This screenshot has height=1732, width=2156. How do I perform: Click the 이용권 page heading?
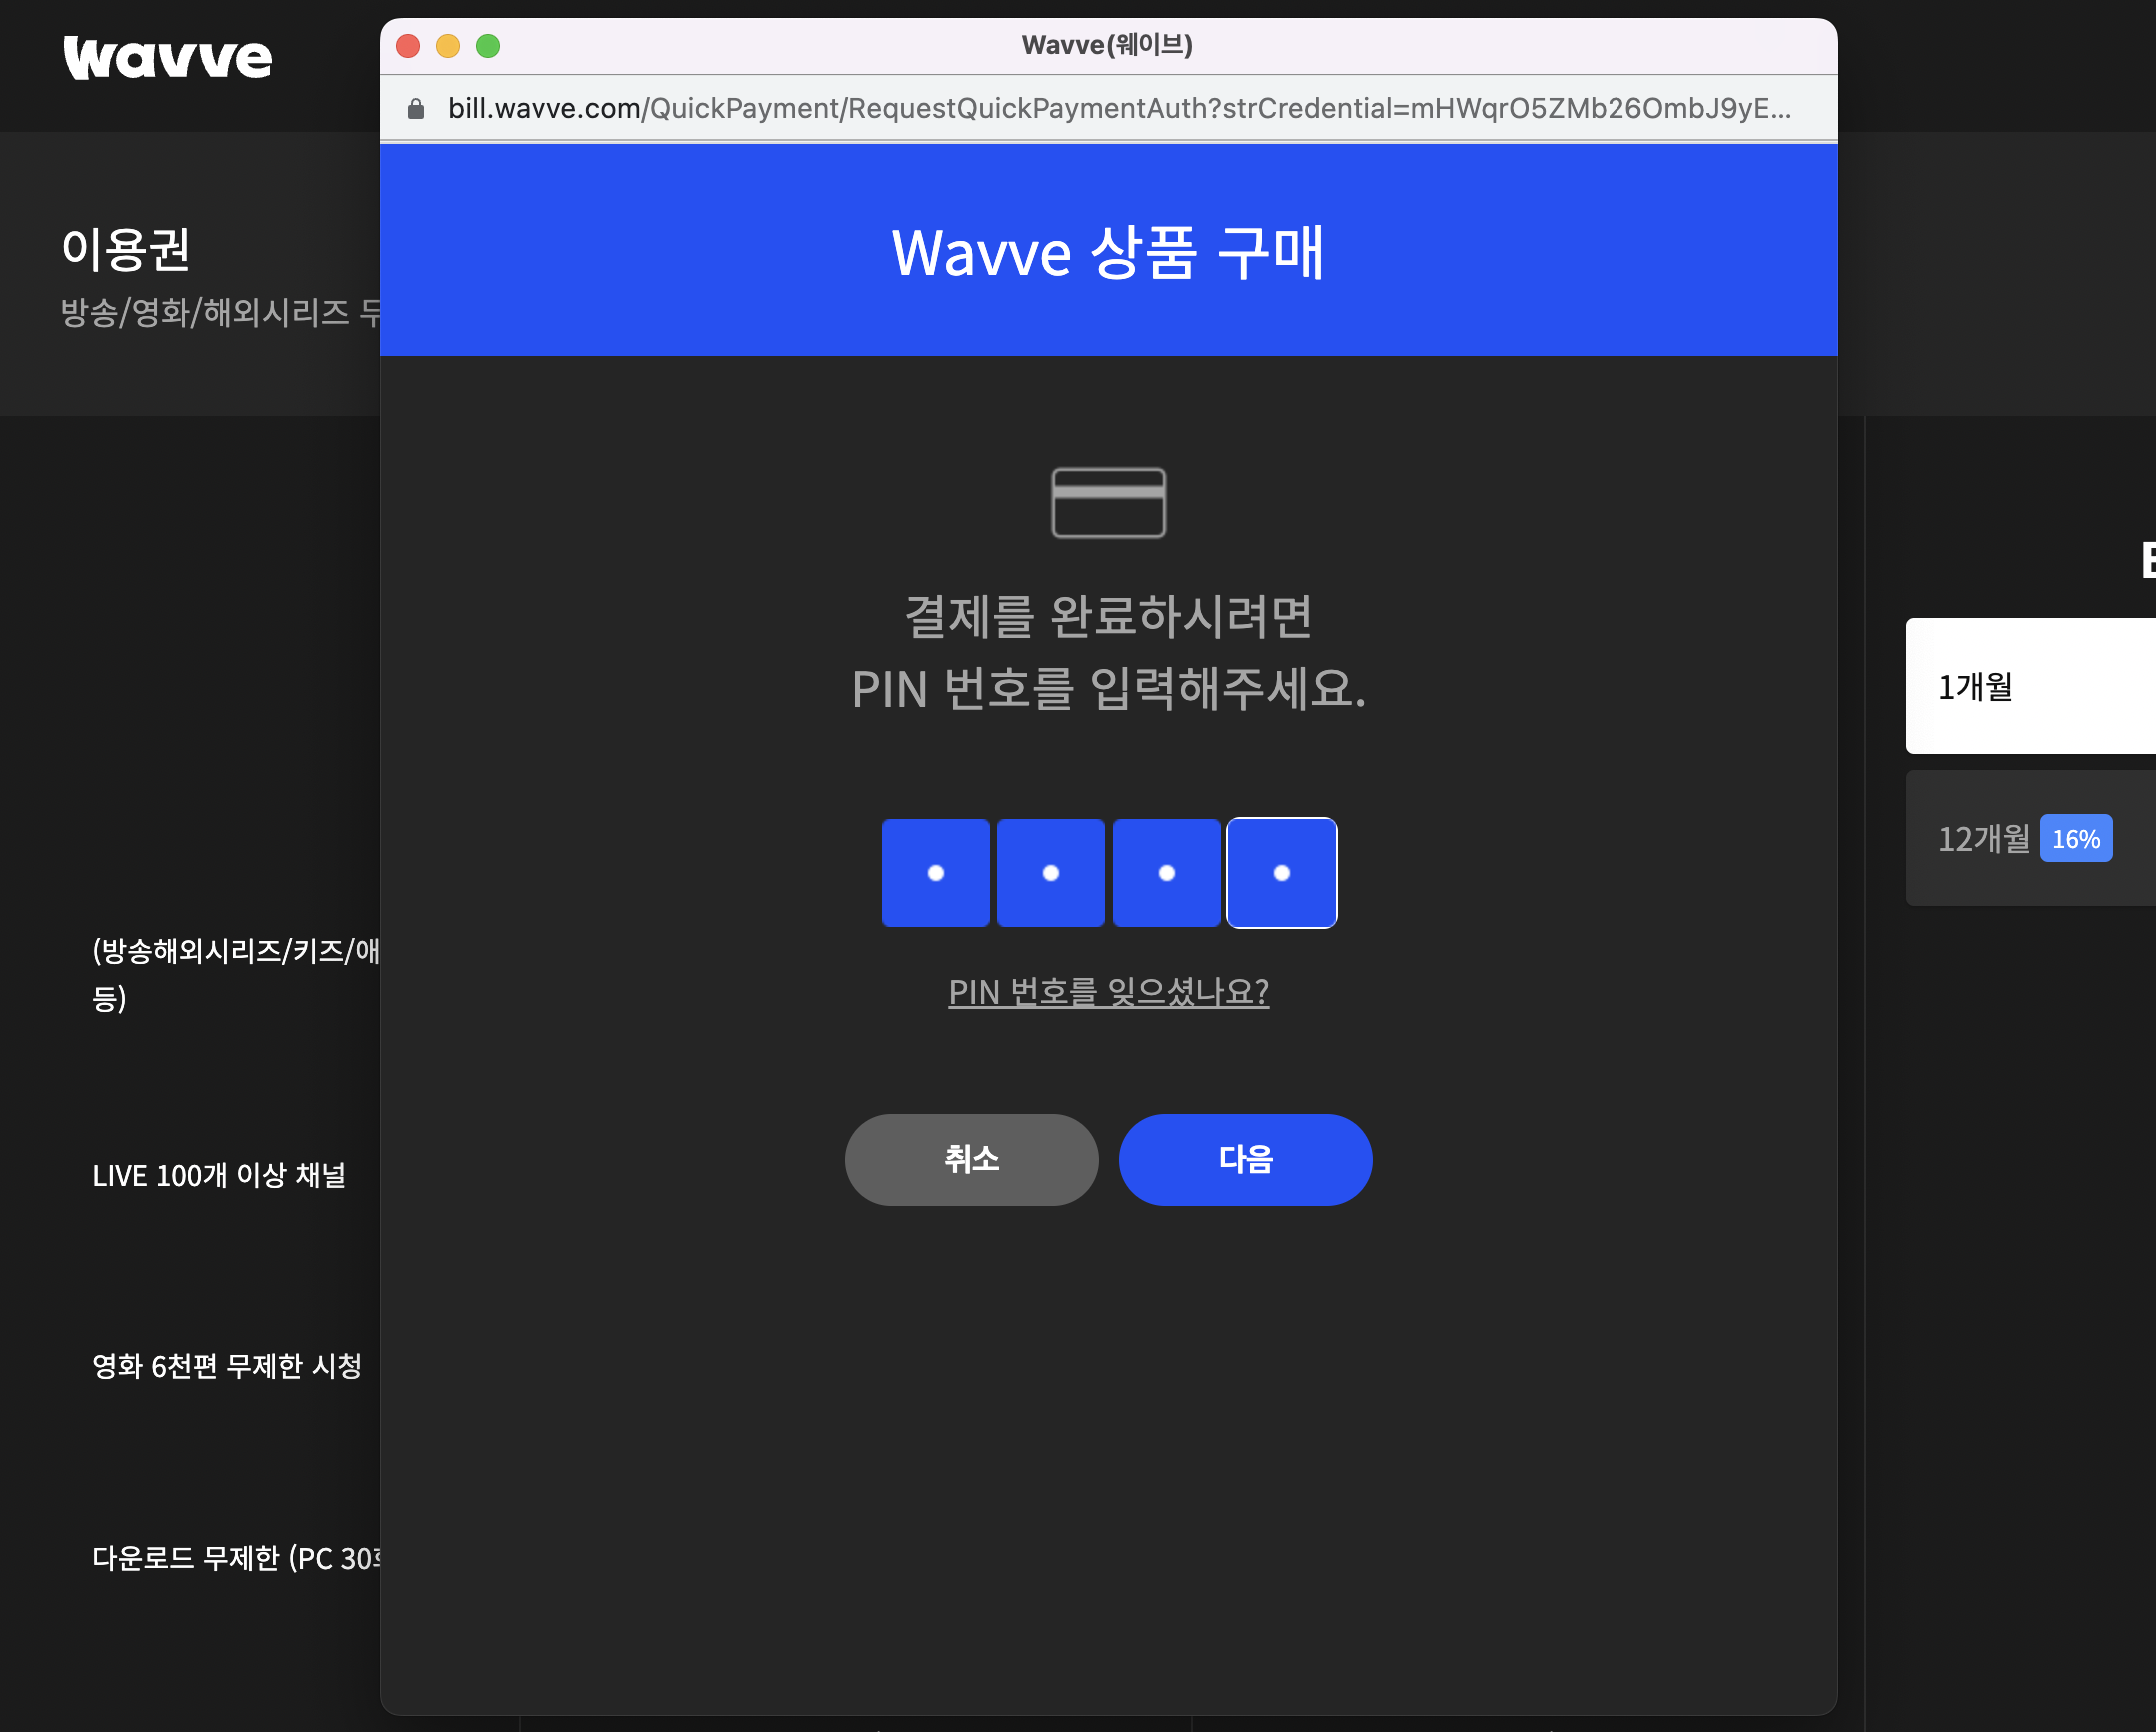click(127, 250)
